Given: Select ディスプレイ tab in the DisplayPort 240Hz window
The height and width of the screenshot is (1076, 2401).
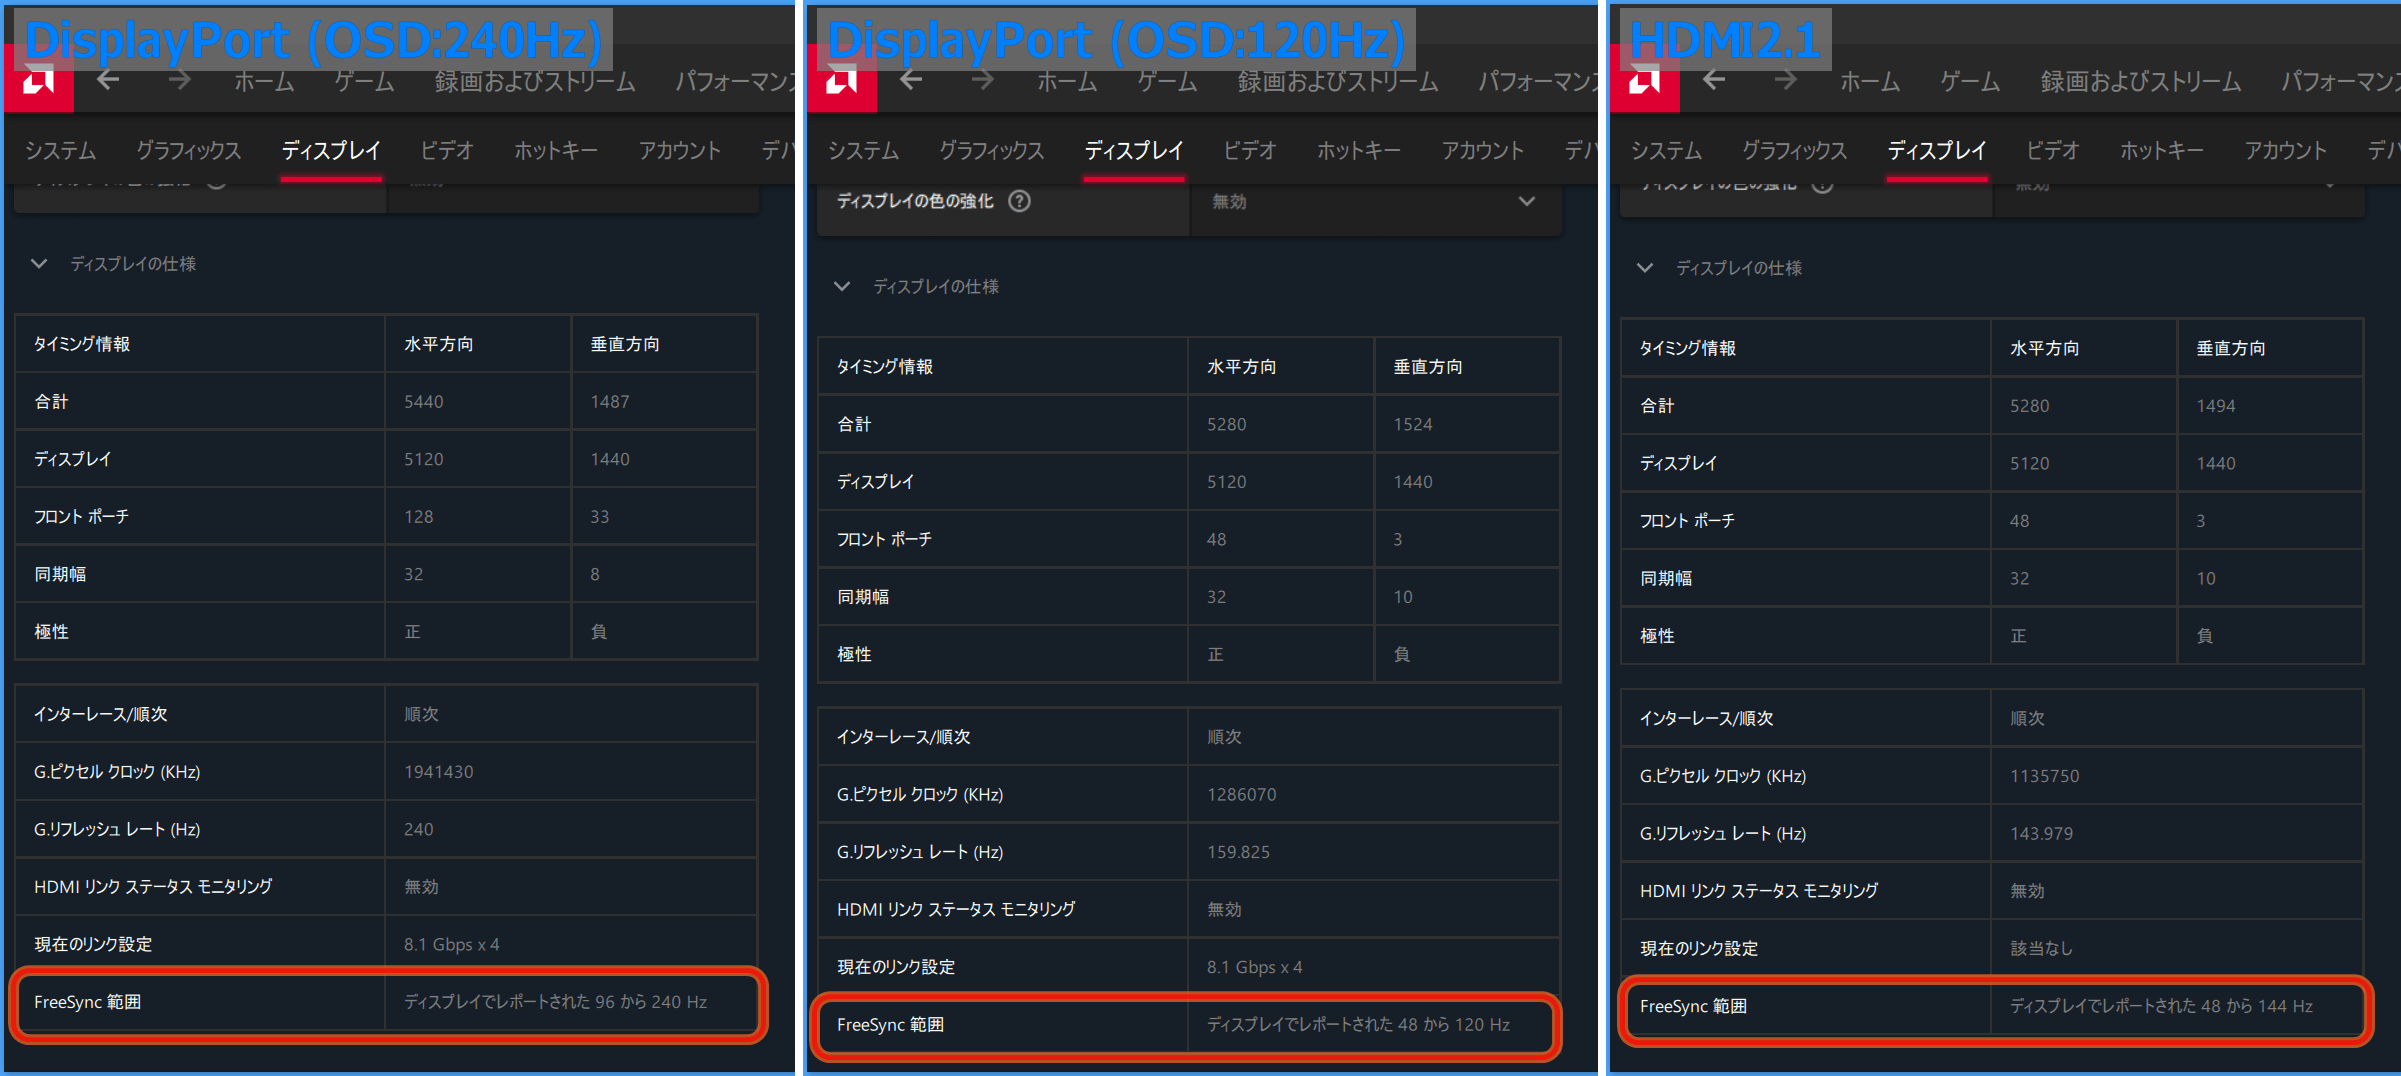Looking at the screenshot, I should click(x=331, y=151).
